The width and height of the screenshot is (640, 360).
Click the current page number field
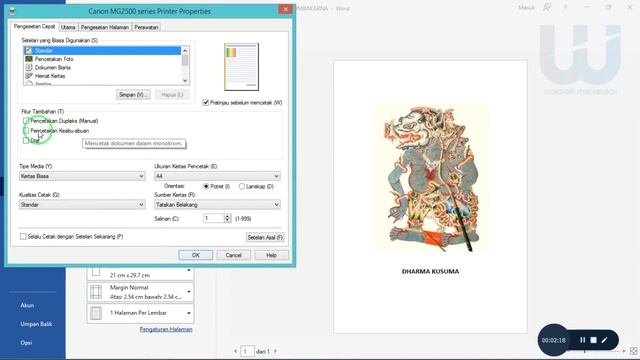click(x=247, y=351)
